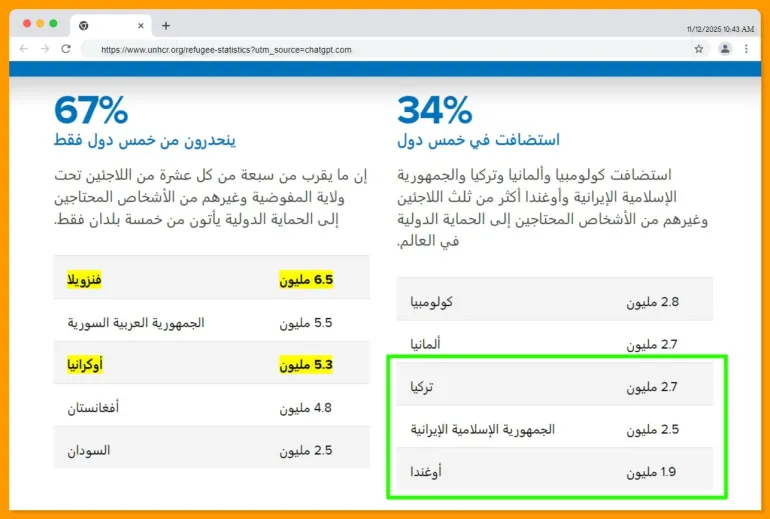770x519 pixels.
Task: Select الجمهورية العربية السورية row label
Action: pyautogui.click(x=136, y=323)
